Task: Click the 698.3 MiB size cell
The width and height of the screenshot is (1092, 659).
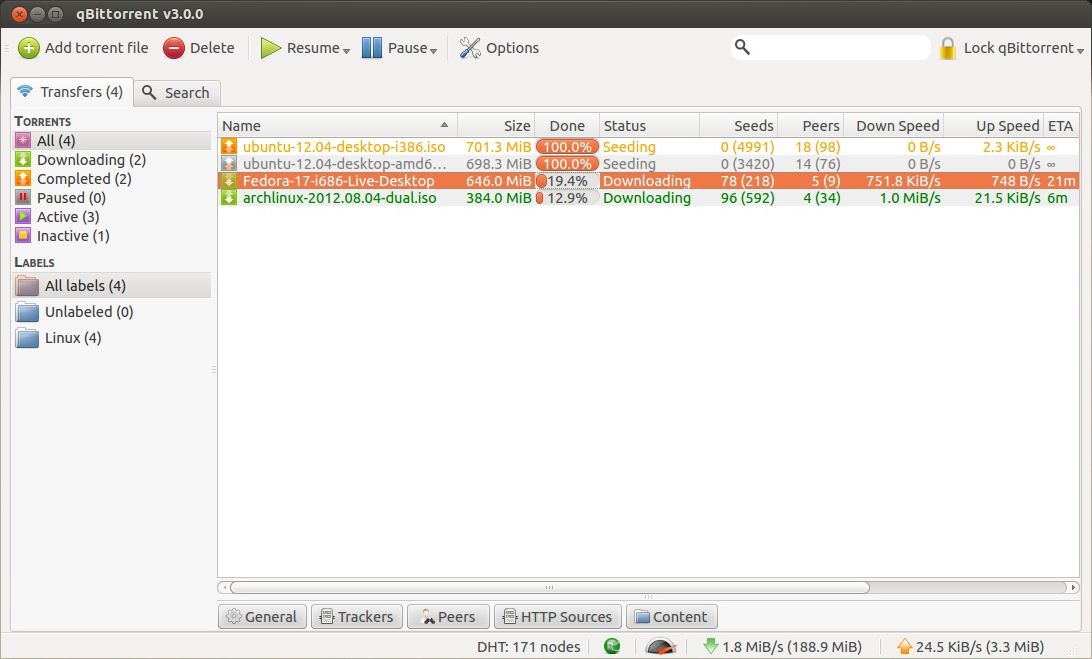Action: (x=499, y=164)
